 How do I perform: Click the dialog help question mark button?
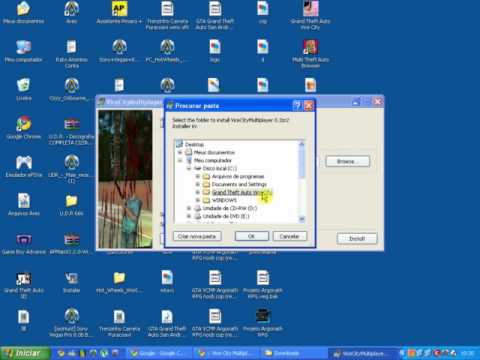click(297, 106)
